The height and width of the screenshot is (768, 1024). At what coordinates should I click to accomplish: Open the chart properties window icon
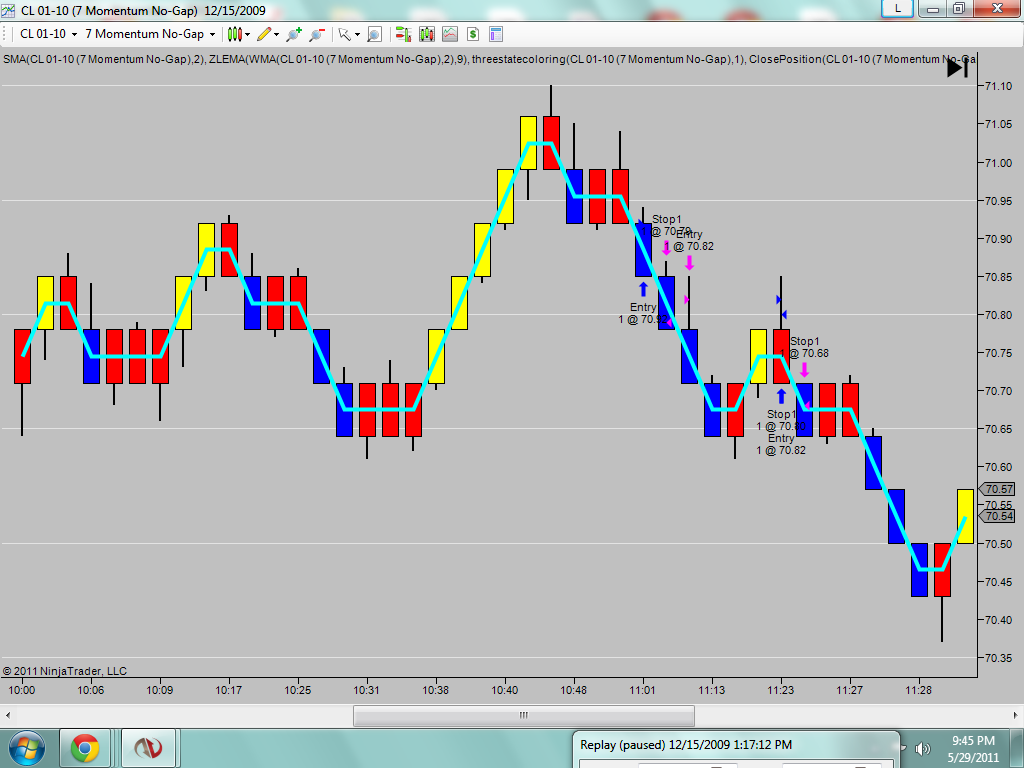(496, 34)
